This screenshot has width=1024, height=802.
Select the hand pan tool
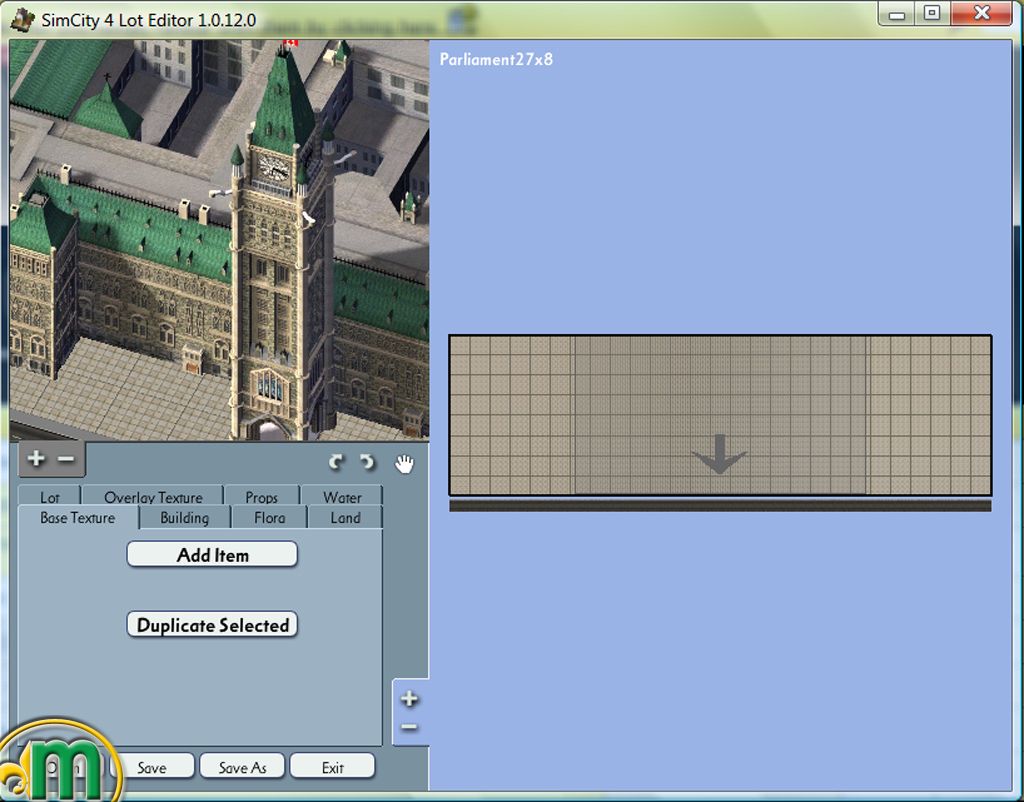pyautogui.click(x=404, y=463)
